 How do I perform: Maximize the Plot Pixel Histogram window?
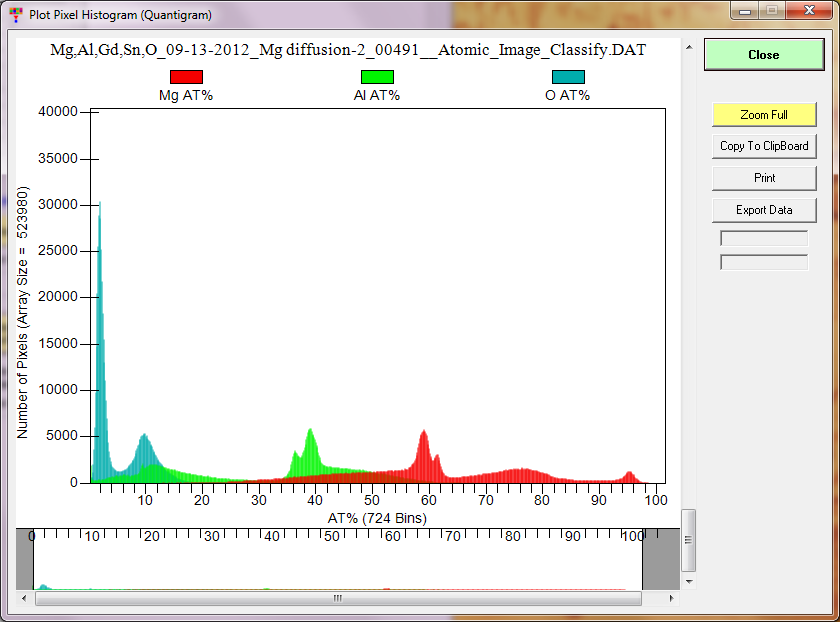[772, 10]
